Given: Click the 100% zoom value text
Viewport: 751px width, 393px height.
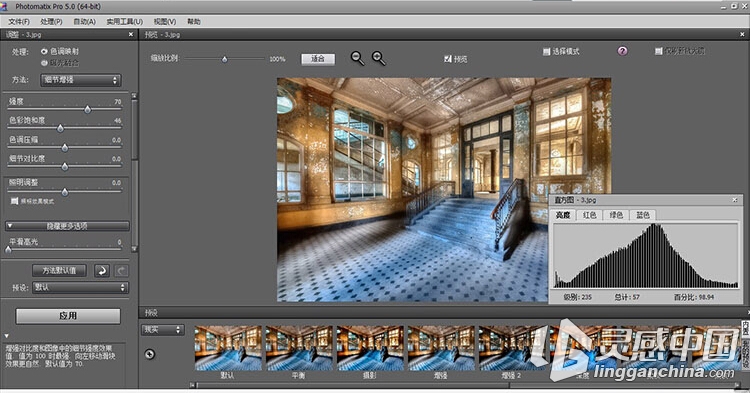Looking at the screenshot, I should tap(277, 59).
